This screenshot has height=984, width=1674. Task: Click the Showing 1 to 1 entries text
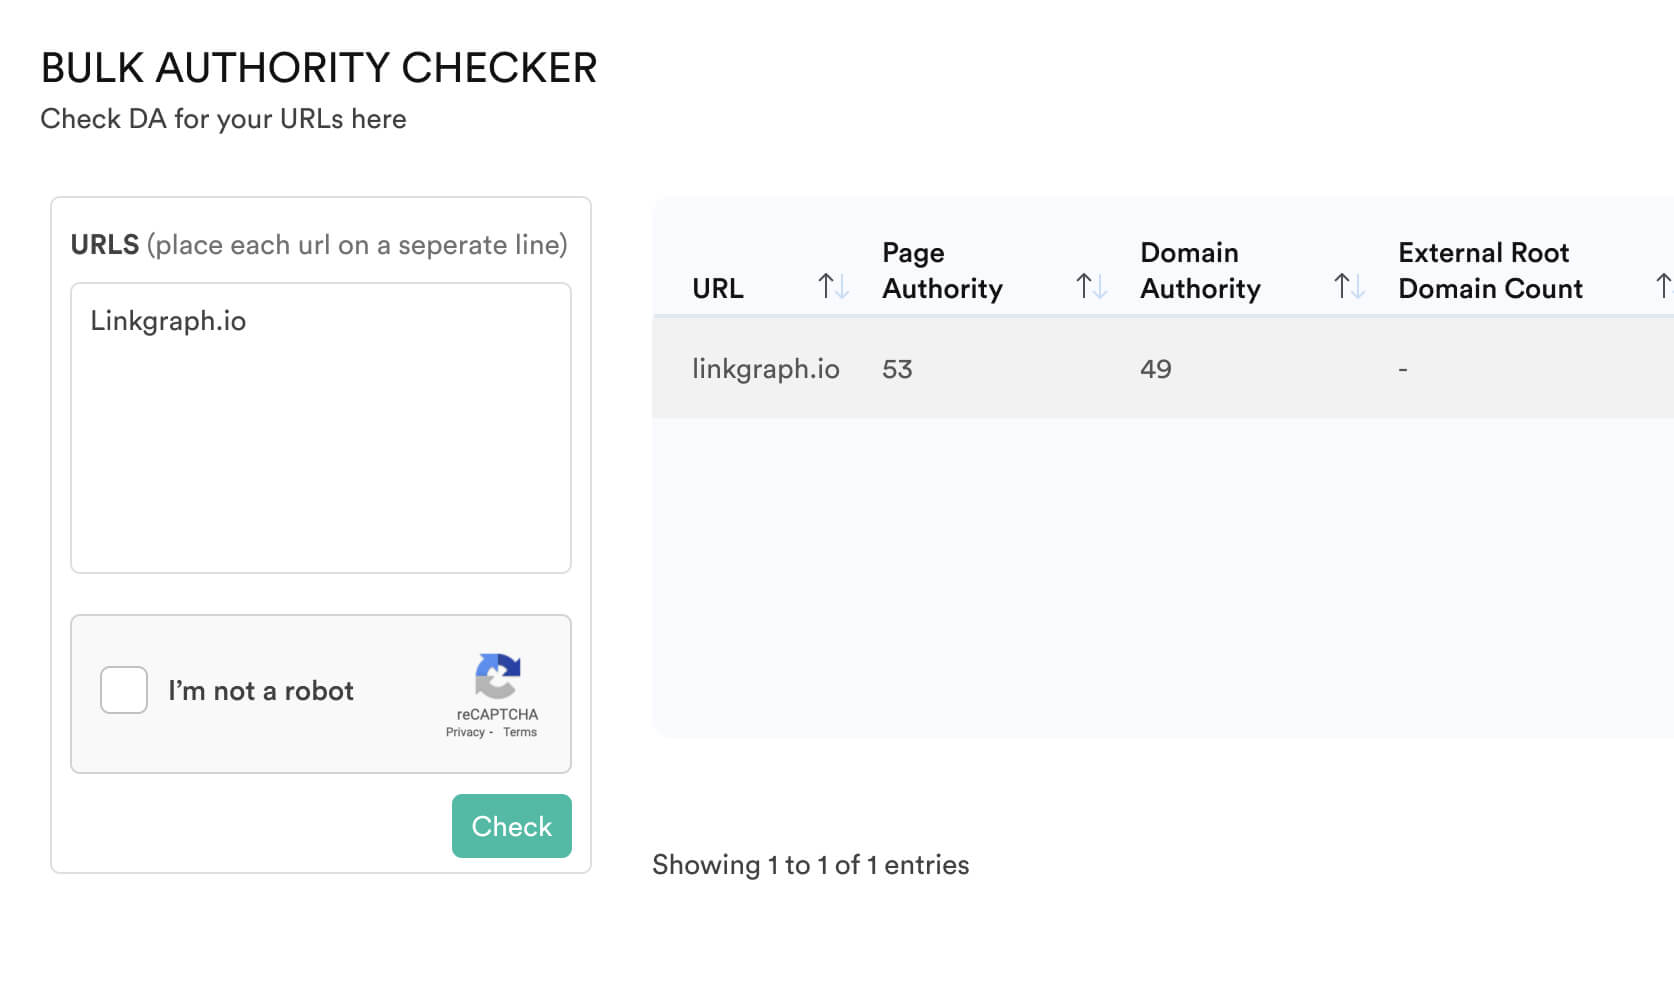[811, 865]
